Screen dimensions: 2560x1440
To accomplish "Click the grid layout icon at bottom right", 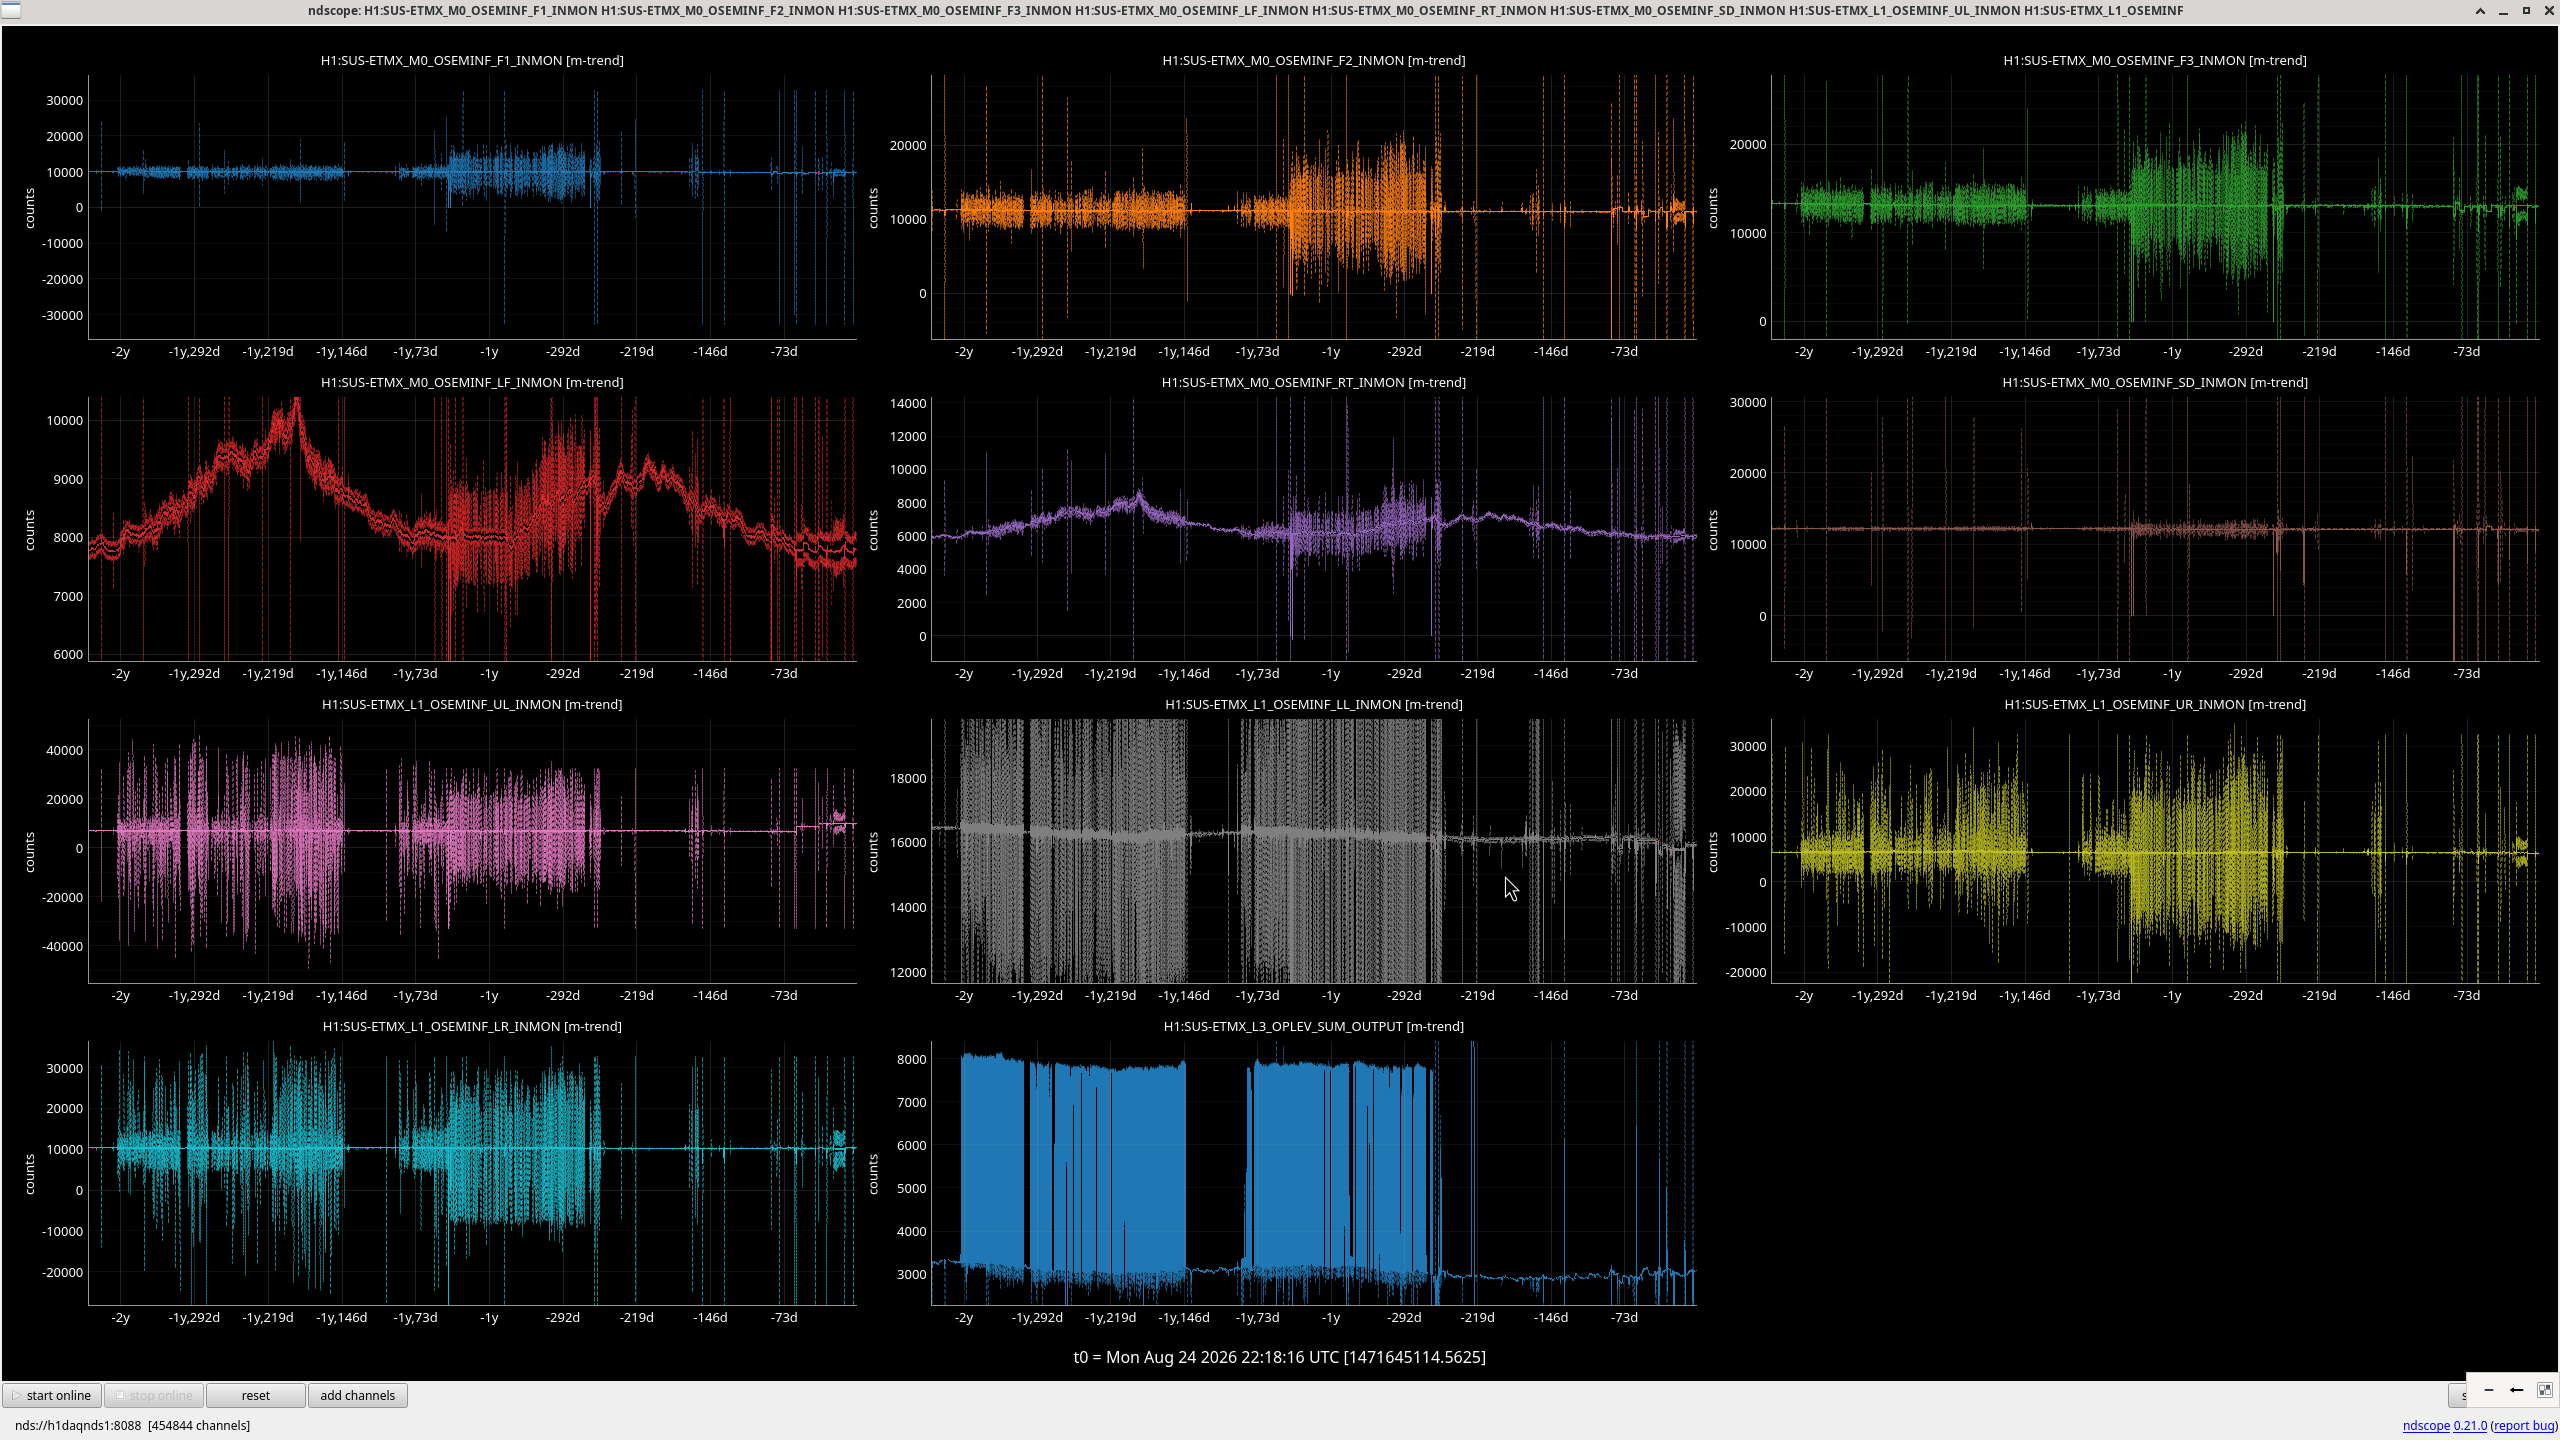I will [x=2545, y=1390].
